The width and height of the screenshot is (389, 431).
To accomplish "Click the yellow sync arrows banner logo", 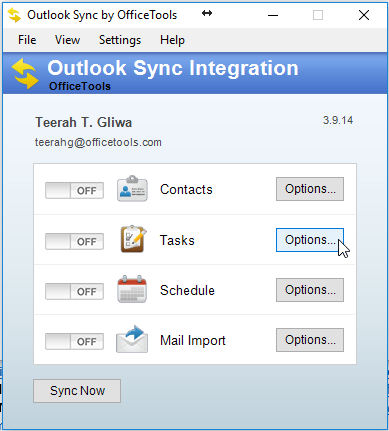I will pos(25,74).
